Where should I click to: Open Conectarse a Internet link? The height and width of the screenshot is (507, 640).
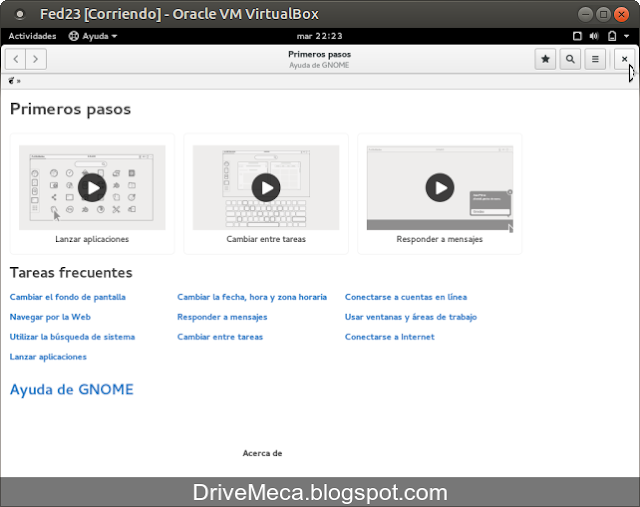(390, 337)
